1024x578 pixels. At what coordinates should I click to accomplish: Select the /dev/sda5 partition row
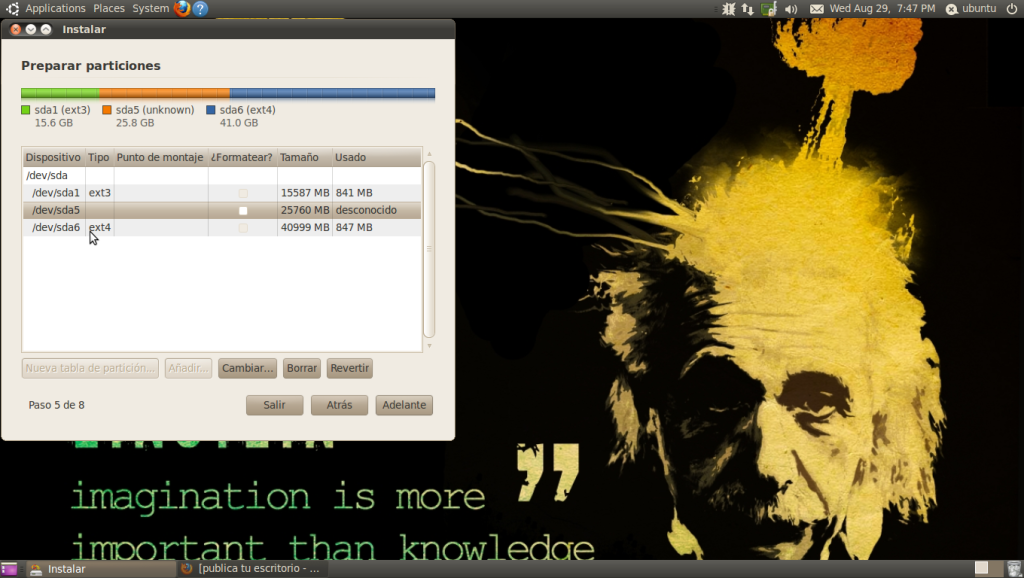click(222, 210)
